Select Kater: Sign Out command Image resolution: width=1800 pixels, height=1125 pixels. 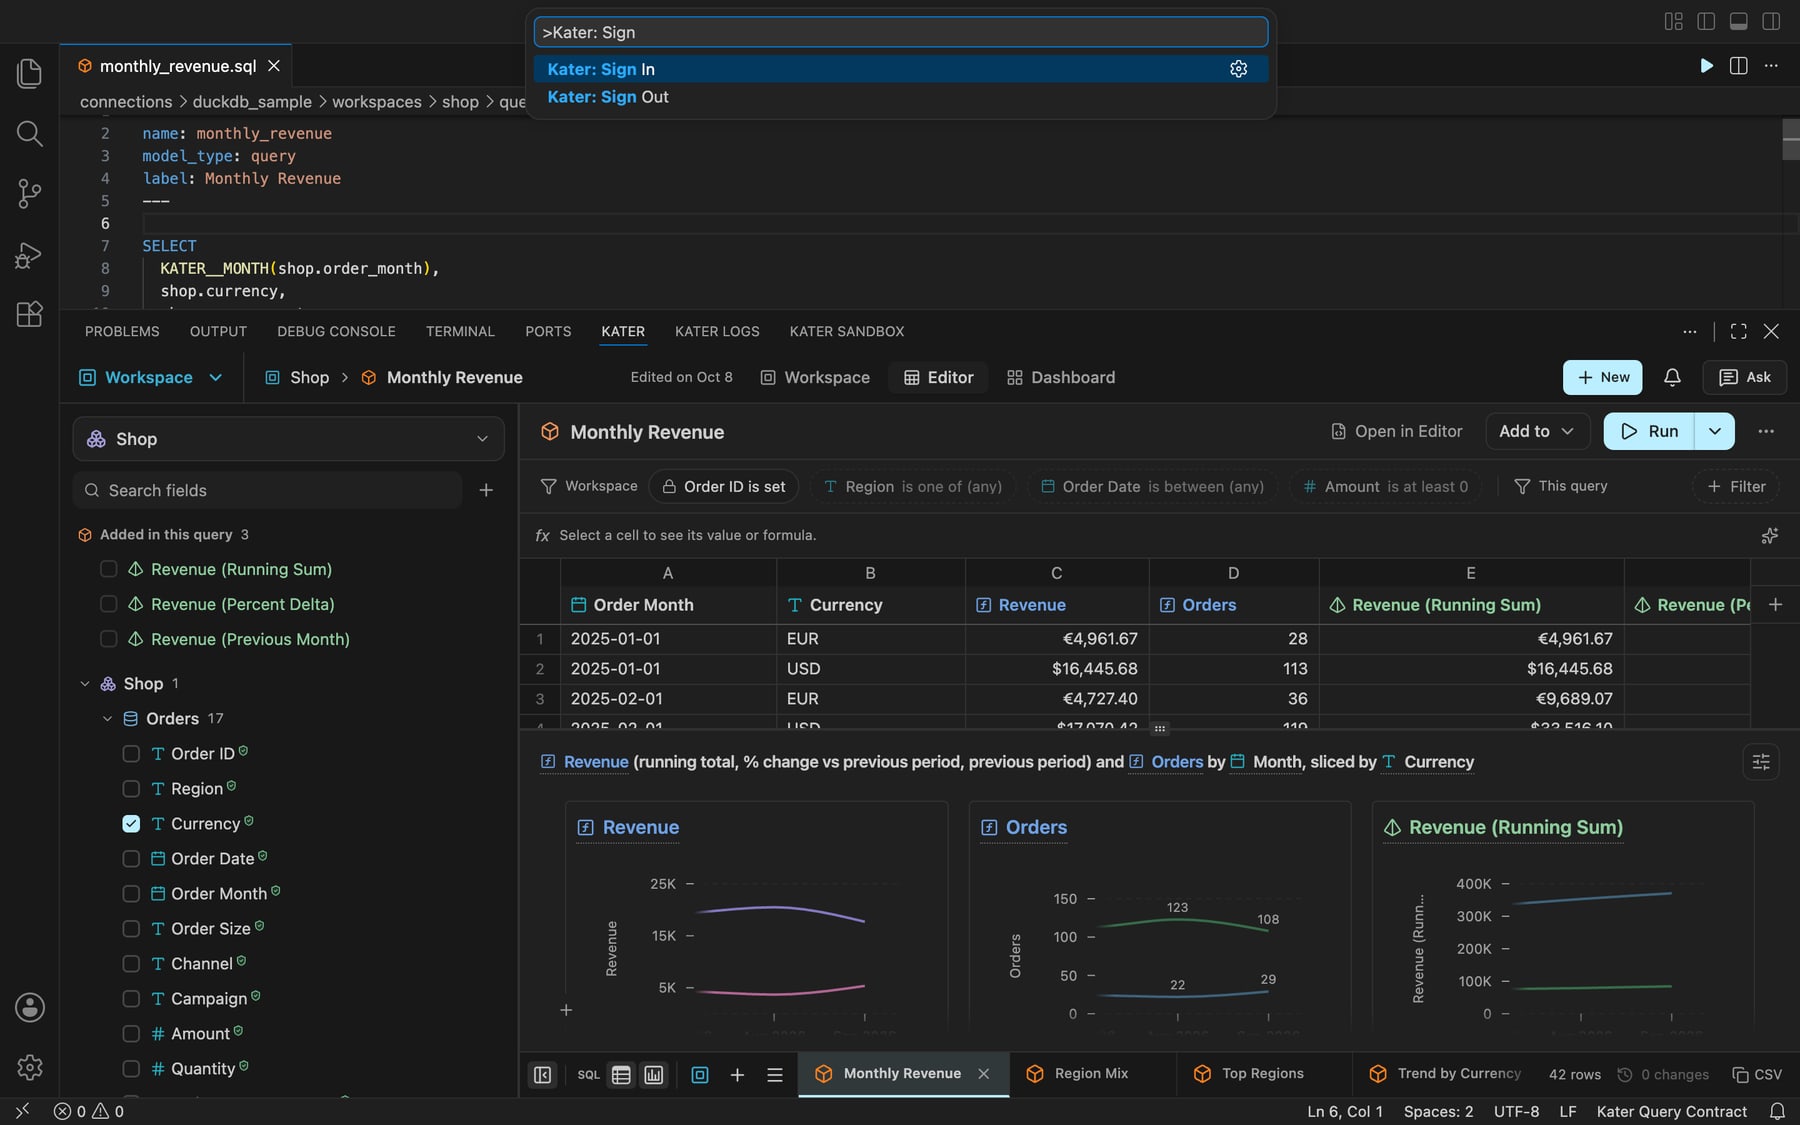click(900, 97)
